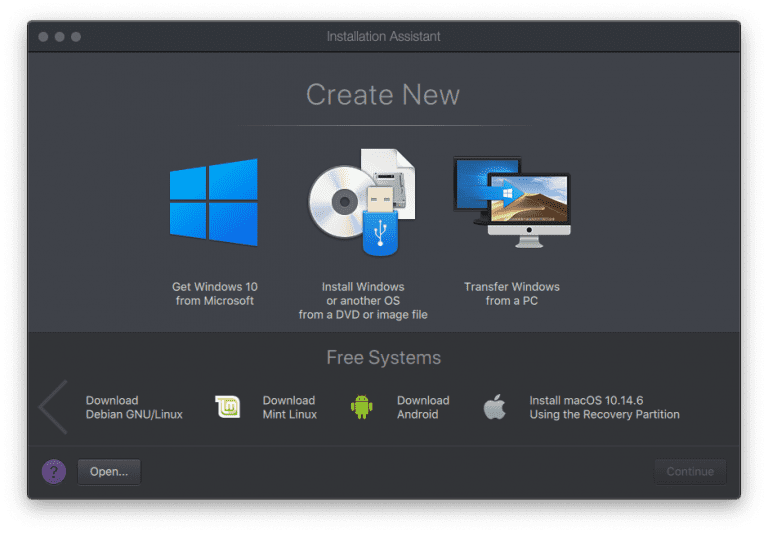The width and height of the screenshot is (768, 533).
Task: Click the Free Systems heading
Action: pos(384,358)
